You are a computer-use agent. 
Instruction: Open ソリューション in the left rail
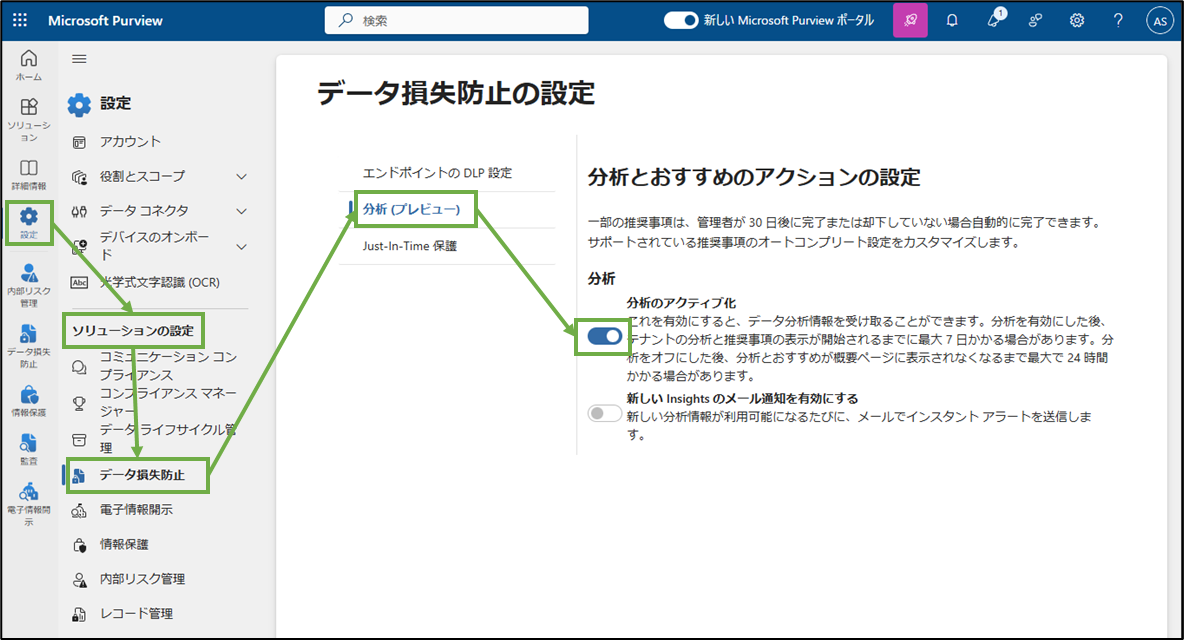(x=29, y=121)
